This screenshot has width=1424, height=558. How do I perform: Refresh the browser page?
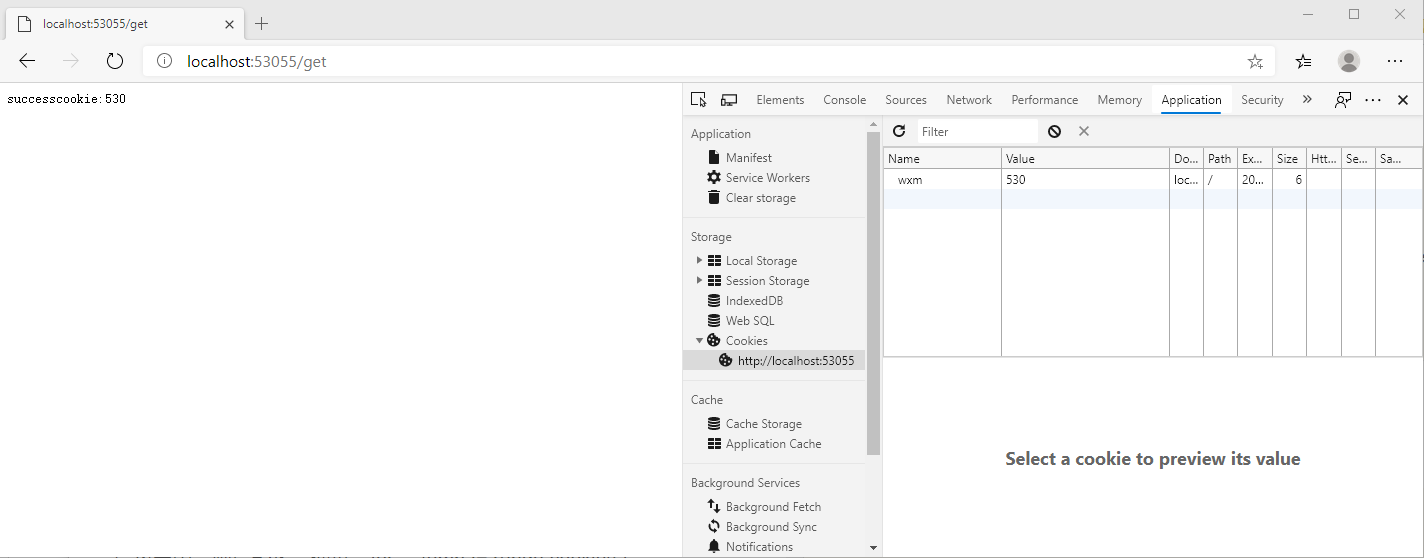coord(115,61)
